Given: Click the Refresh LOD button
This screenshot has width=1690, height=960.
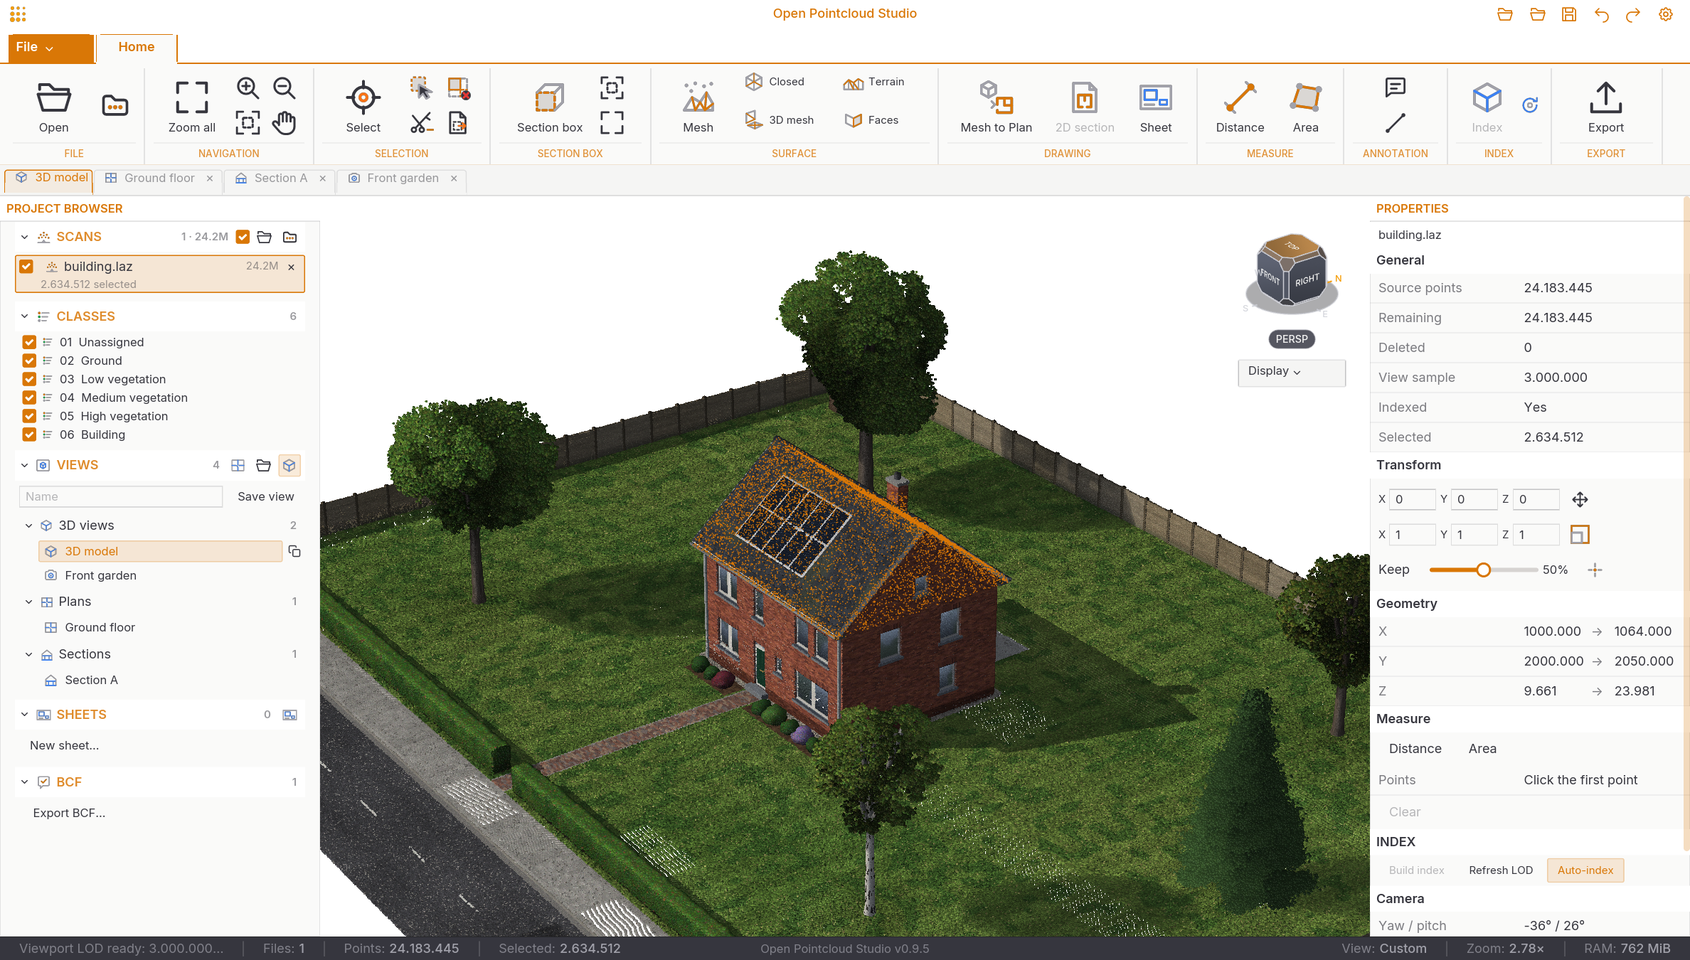Looking at the screenshot, I should (1500, 870).
